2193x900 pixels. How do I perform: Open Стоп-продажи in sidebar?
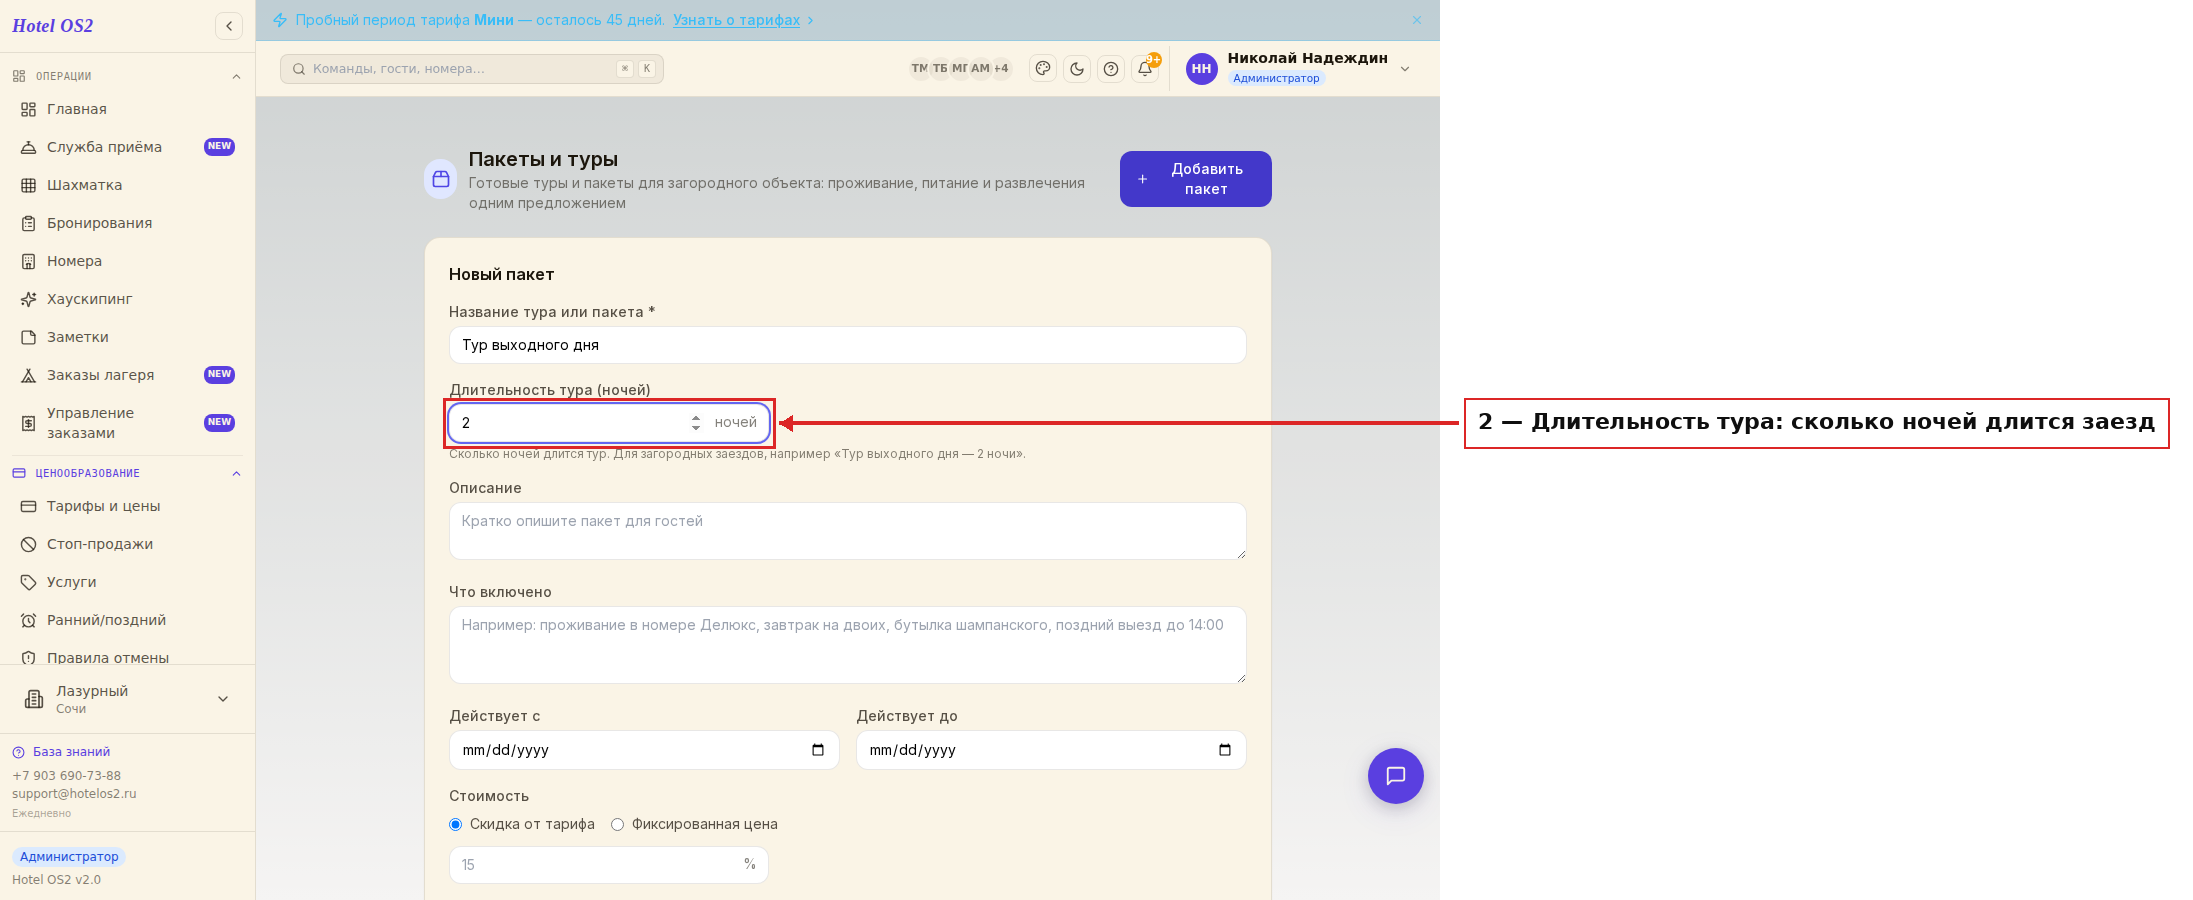coord(127,544)
